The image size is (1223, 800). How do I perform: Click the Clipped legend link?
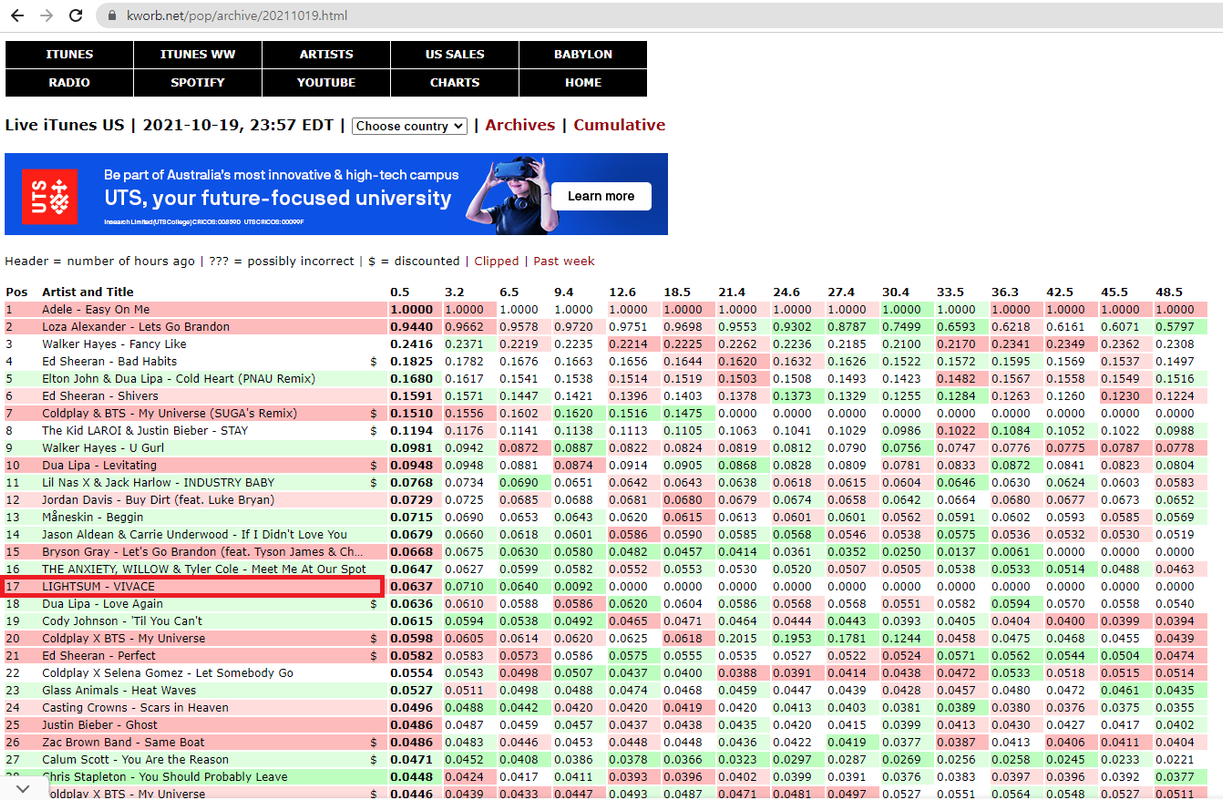pos(496,261)
